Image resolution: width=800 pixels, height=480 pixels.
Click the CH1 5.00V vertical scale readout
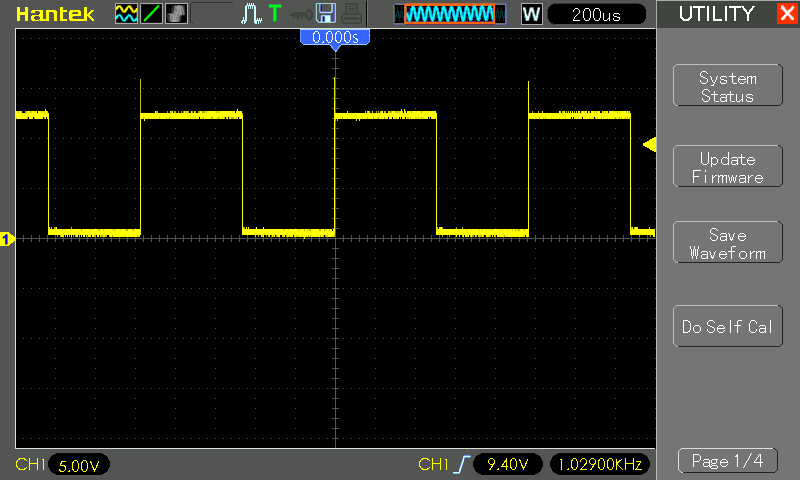click(78, 465)
